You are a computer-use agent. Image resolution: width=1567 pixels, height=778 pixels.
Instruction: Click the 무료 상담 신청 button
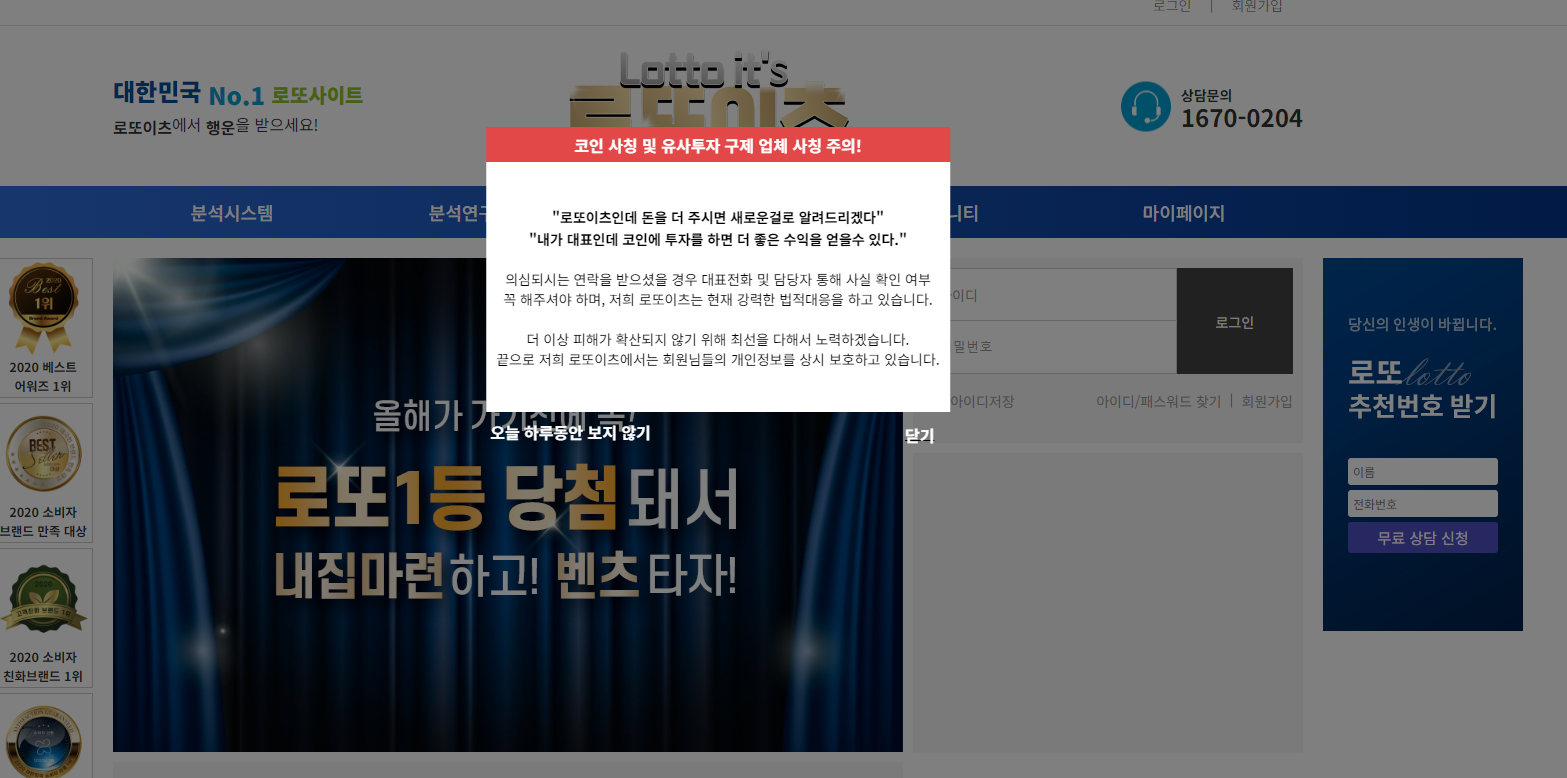1422,537
